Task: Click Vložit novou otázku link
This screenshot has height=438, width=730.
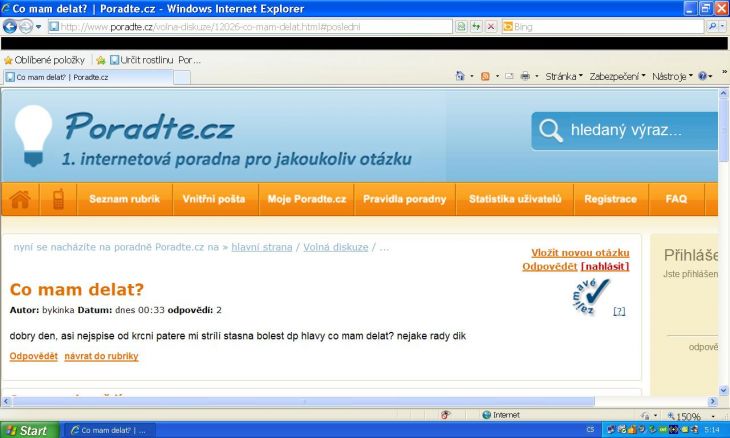Action: click(580, 253)
